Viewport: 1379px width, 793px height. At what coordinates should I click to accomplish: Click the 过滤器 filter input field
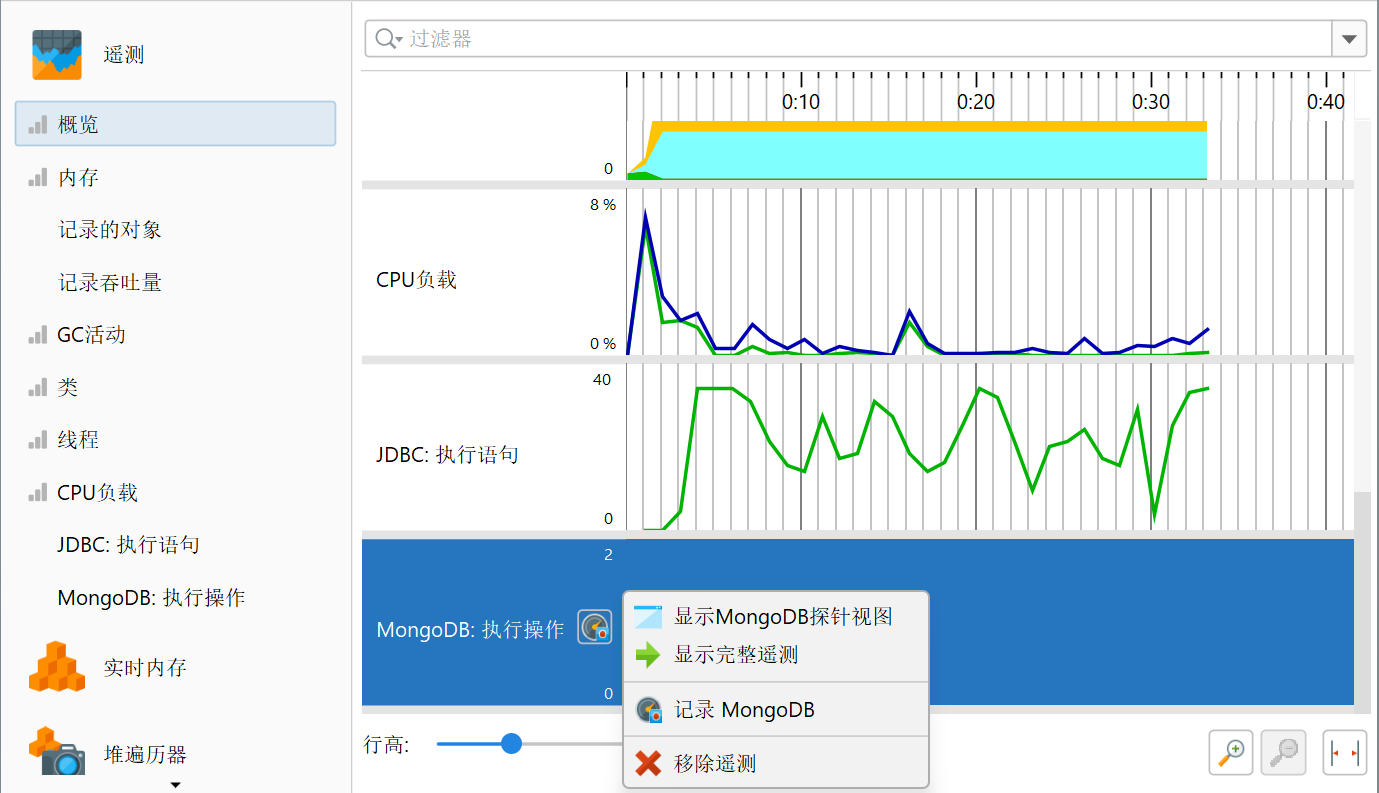(848, 39)
